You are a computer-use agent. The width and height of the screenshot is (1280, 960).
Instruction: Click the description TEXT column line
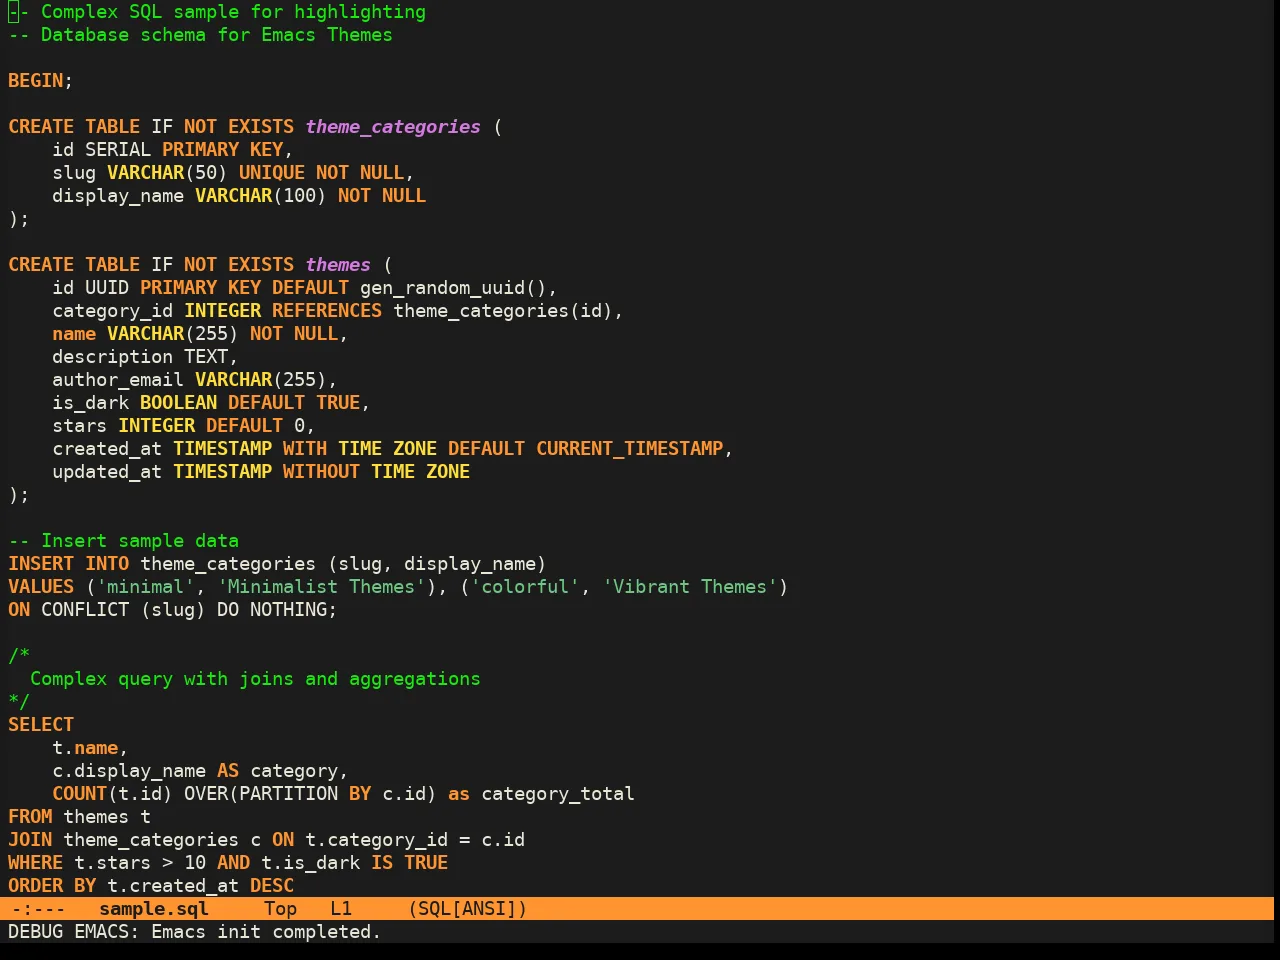tap(145, 357)
